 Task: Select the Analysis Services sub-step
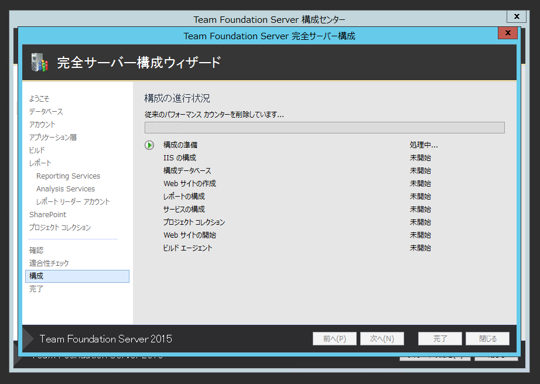65,189
